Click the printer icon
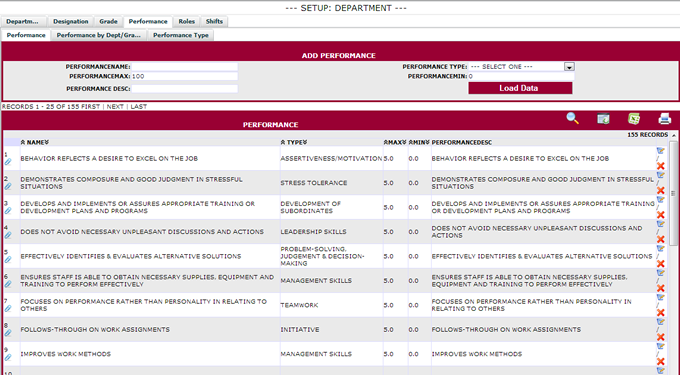680x375 pixels. [x=664, y=118]
